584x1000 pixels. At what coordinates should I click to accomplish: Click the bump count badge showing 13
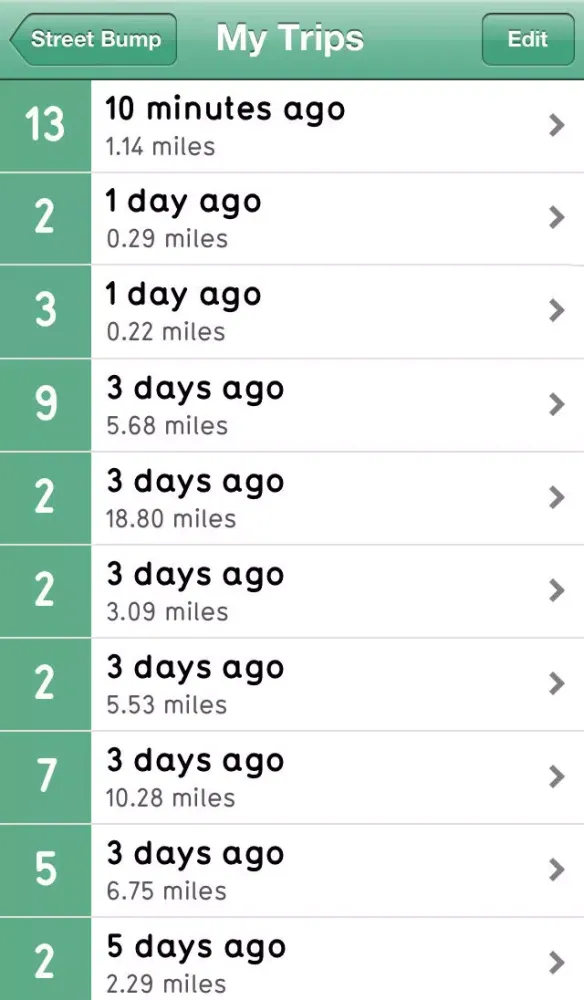[x=45, y=126]
